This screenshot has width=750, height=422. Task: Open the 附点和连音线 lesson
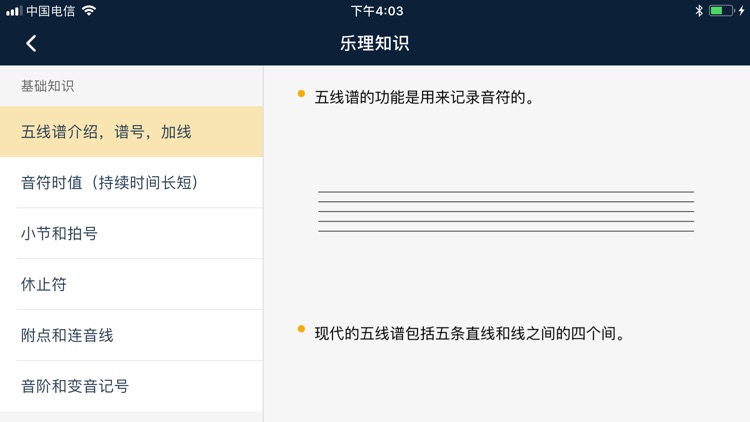tap(132, 335)
